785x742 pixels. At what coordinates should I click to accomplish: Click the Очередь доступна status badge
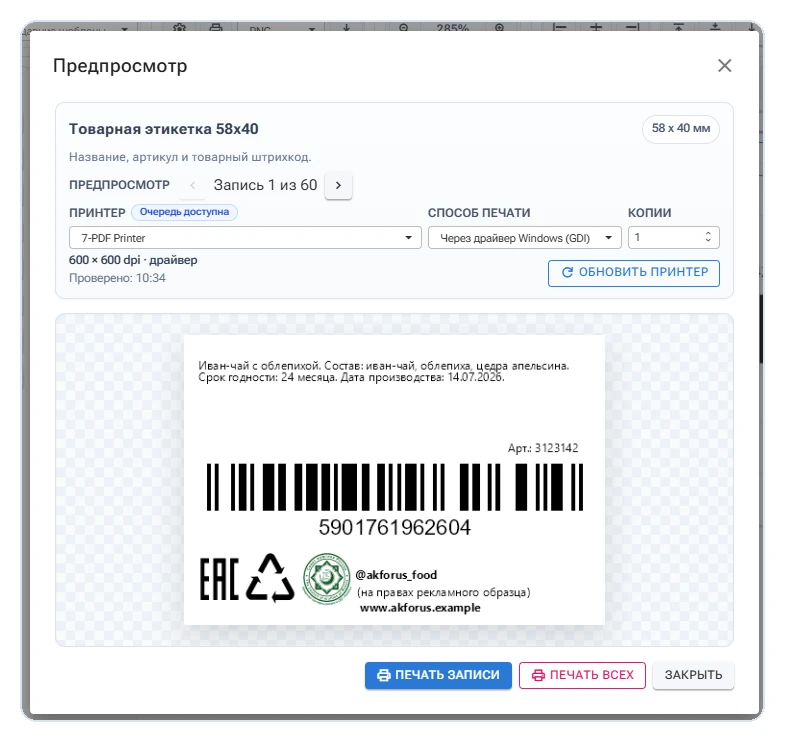pyautogui.click(x=184, y=212)
